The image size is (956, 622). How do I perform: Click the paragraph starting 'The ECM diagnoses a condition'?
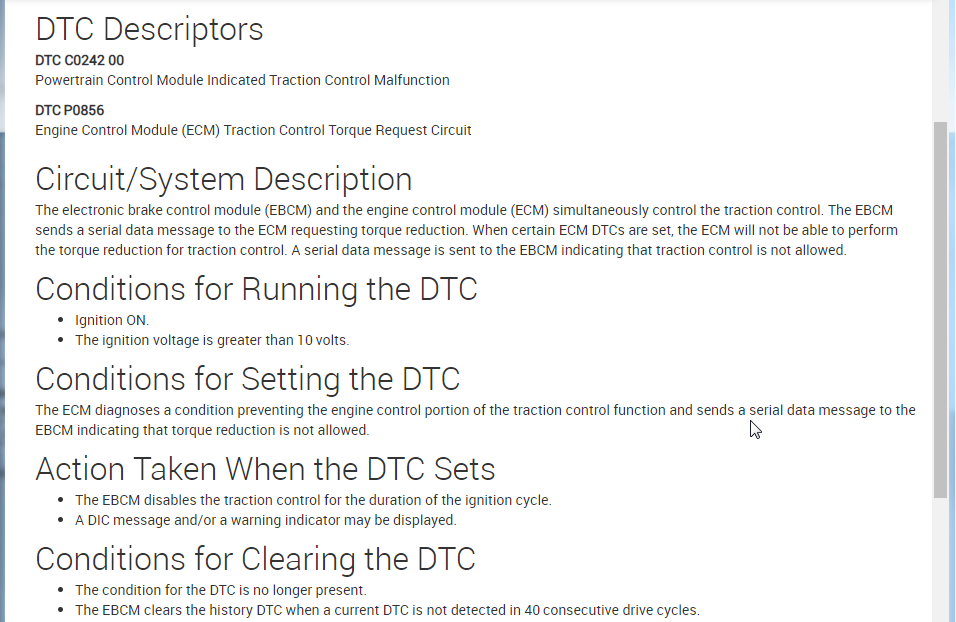(475, 420)
